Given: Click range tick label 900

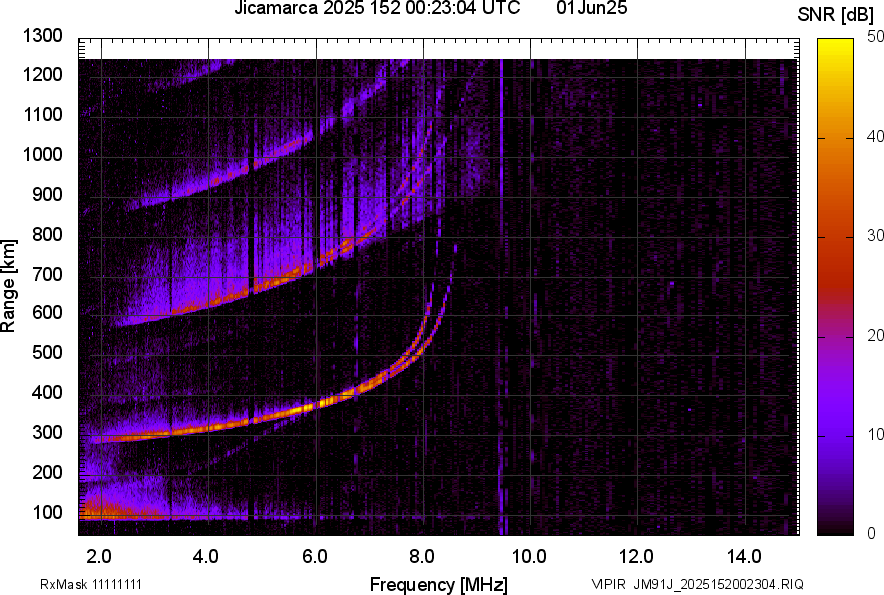Looking at the screenshot, I should (47, 194).
